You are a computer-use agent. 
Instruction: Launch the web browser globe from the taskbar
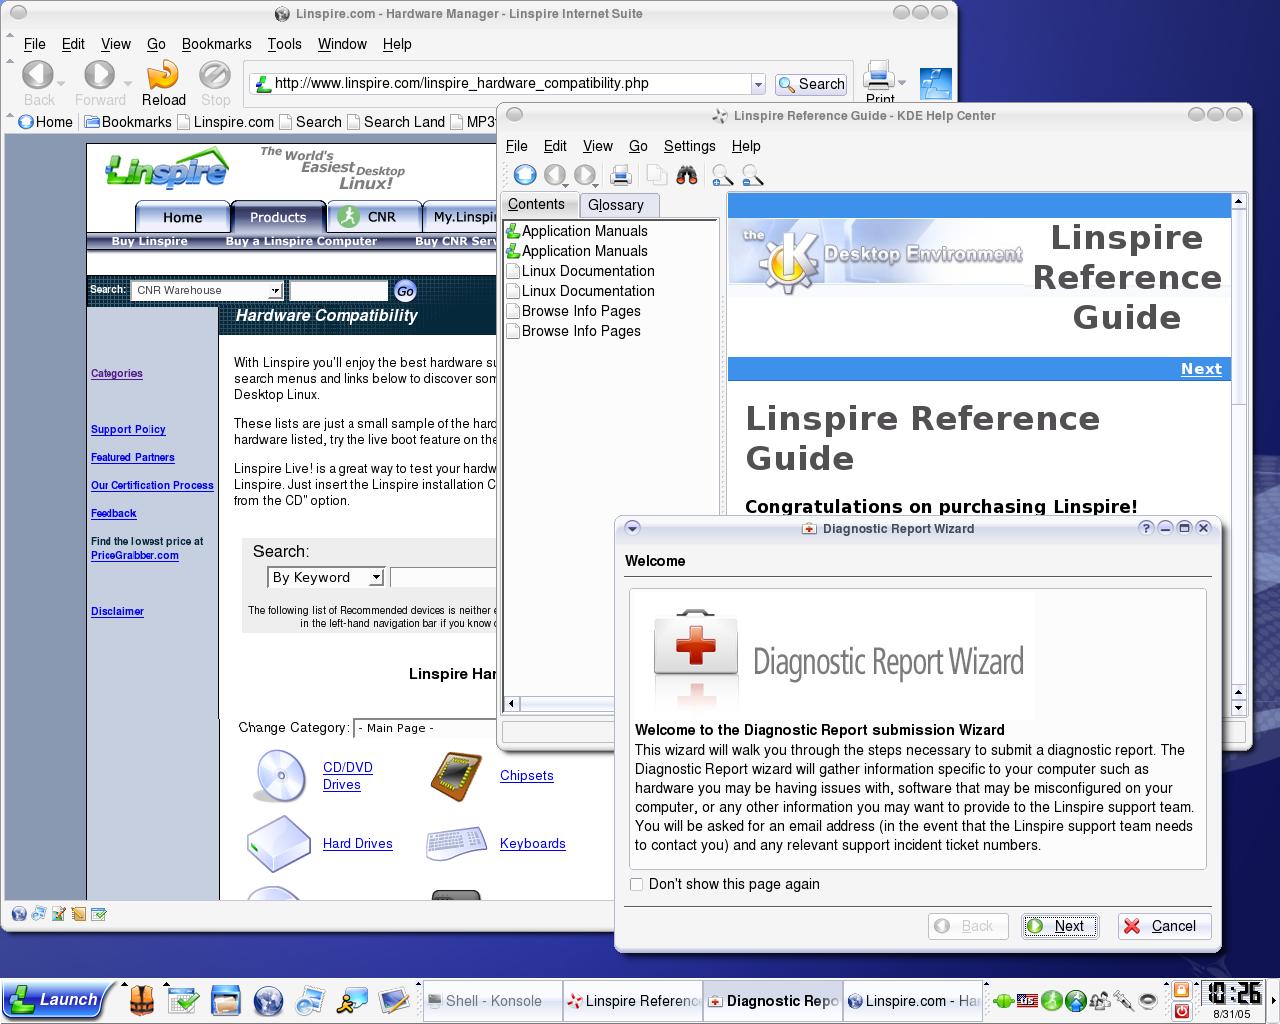[268, 1000]
